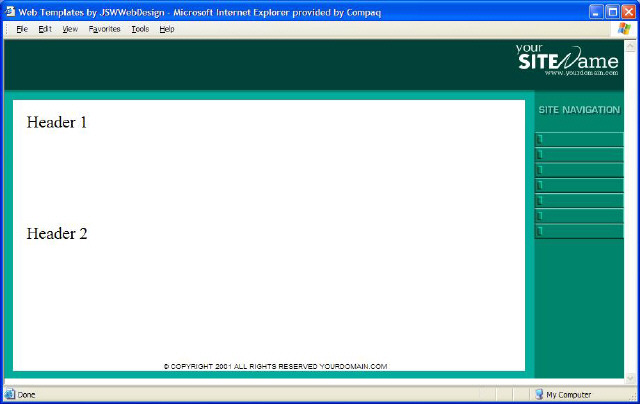Click the Done page icon in the status bar

point(10,395)
